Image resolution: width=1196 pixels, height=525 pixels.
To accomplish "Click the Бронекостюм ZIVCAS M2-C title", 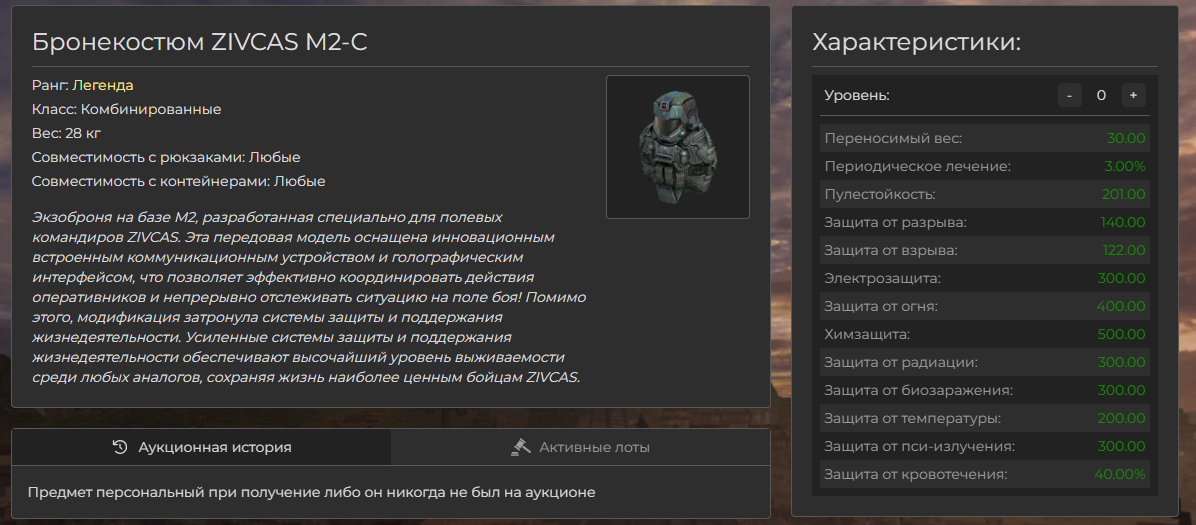I will tap(200, 42).
